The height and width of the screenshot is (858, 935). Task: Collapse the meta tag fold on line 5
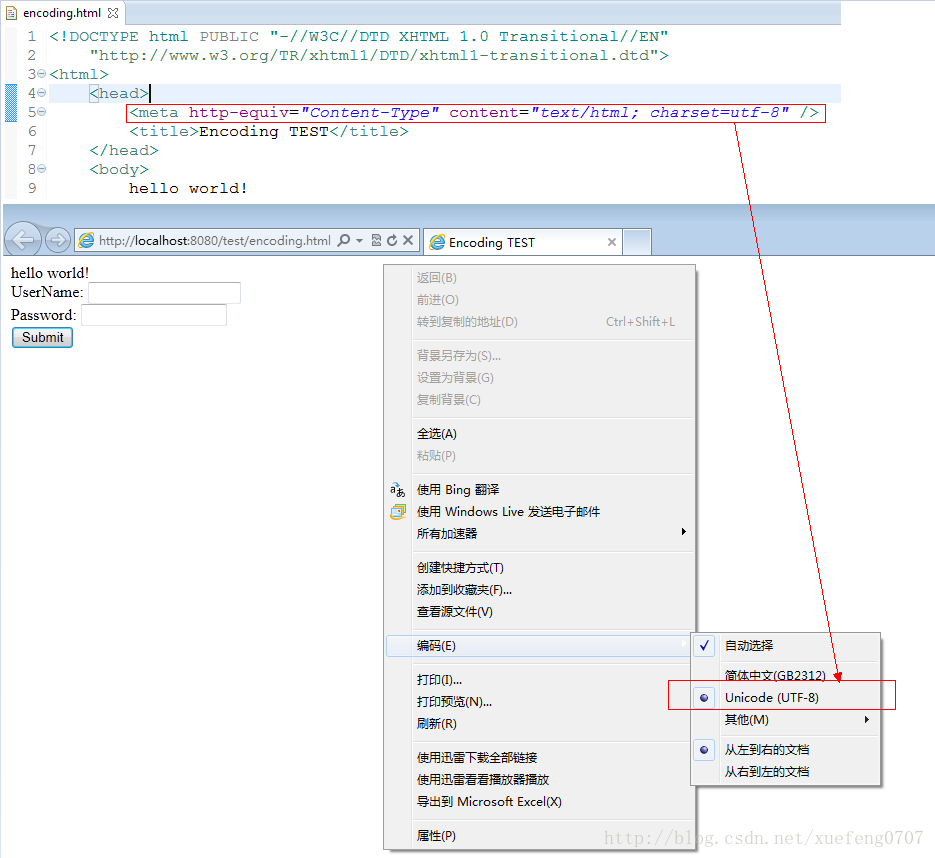[x=41, y=112]
